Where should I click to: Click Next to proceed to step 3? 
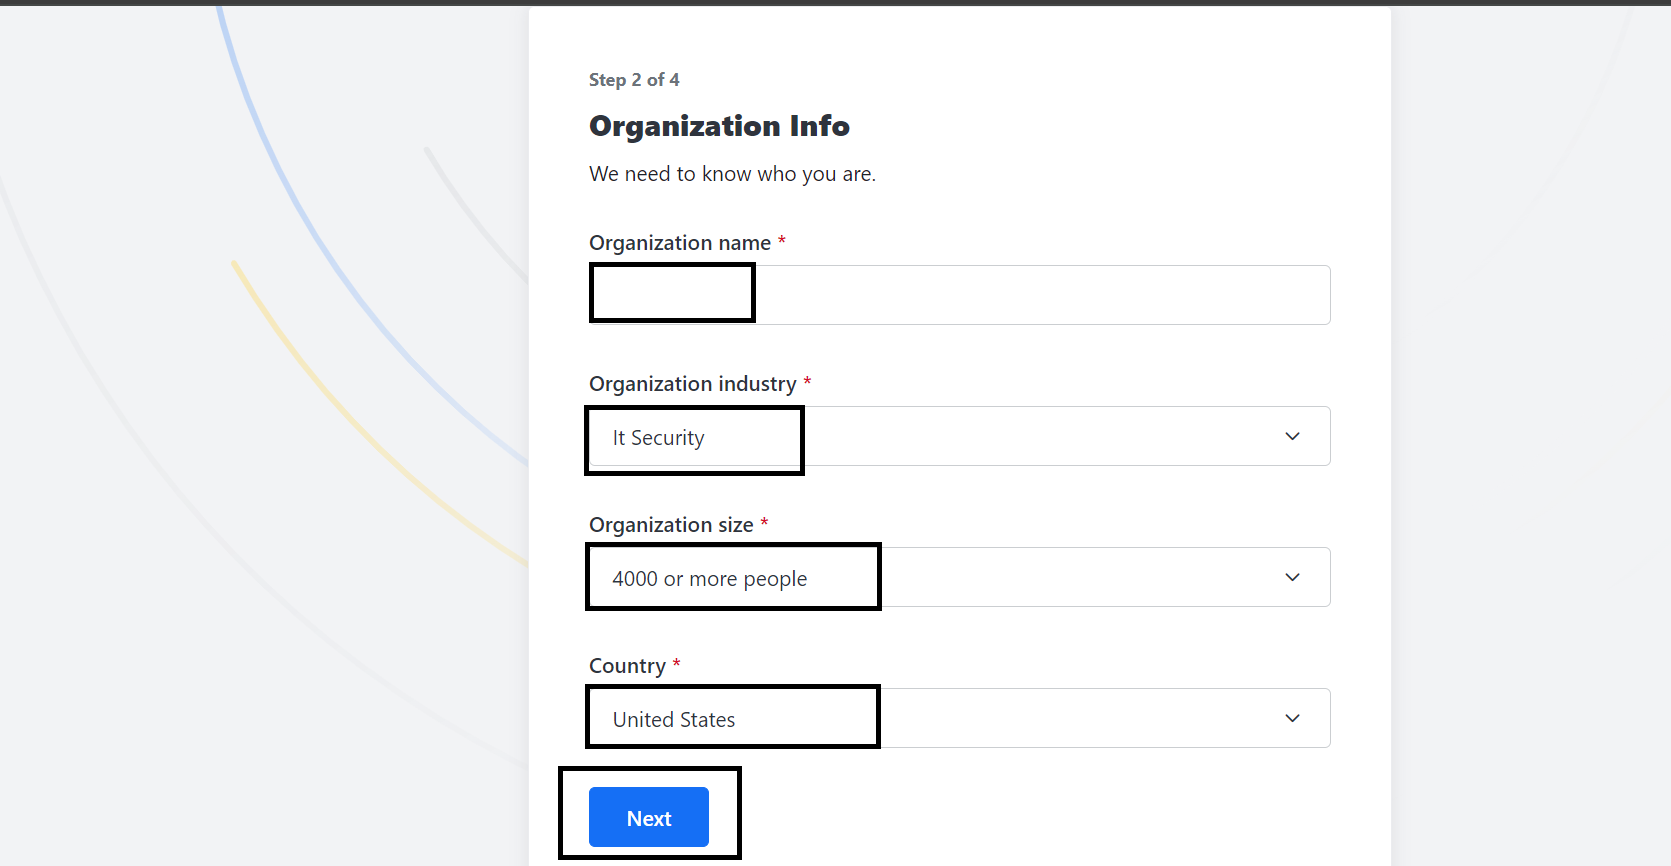[x=648, y=817]
